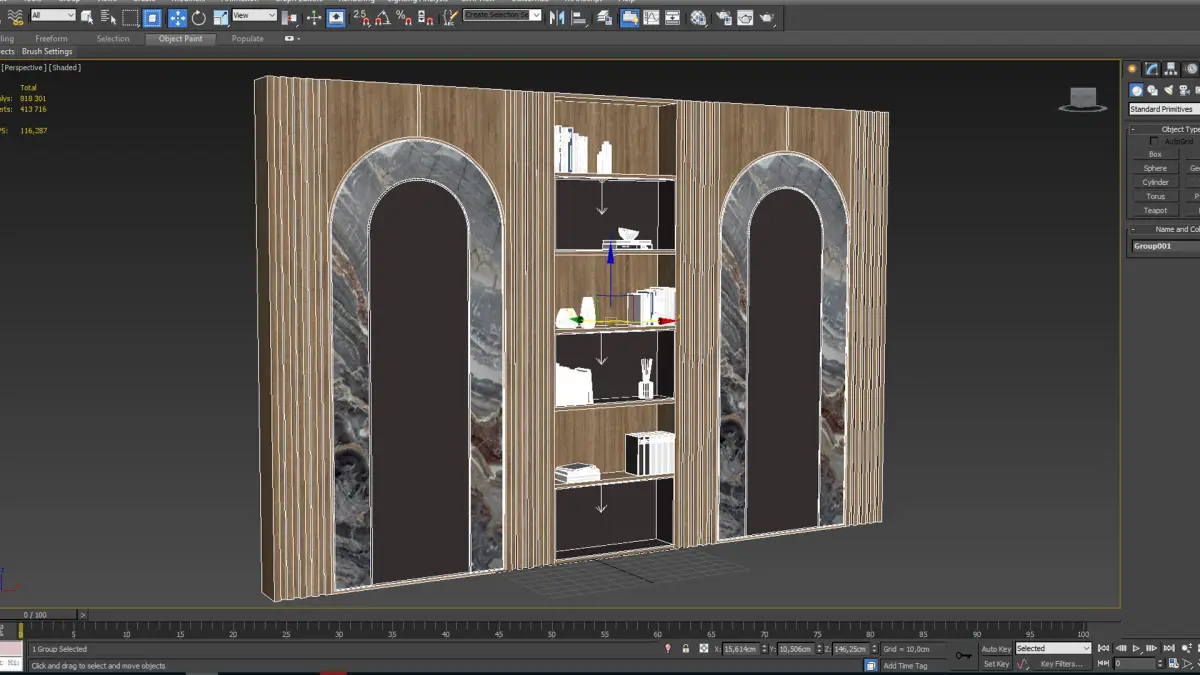Click the Set Key button

996,664
